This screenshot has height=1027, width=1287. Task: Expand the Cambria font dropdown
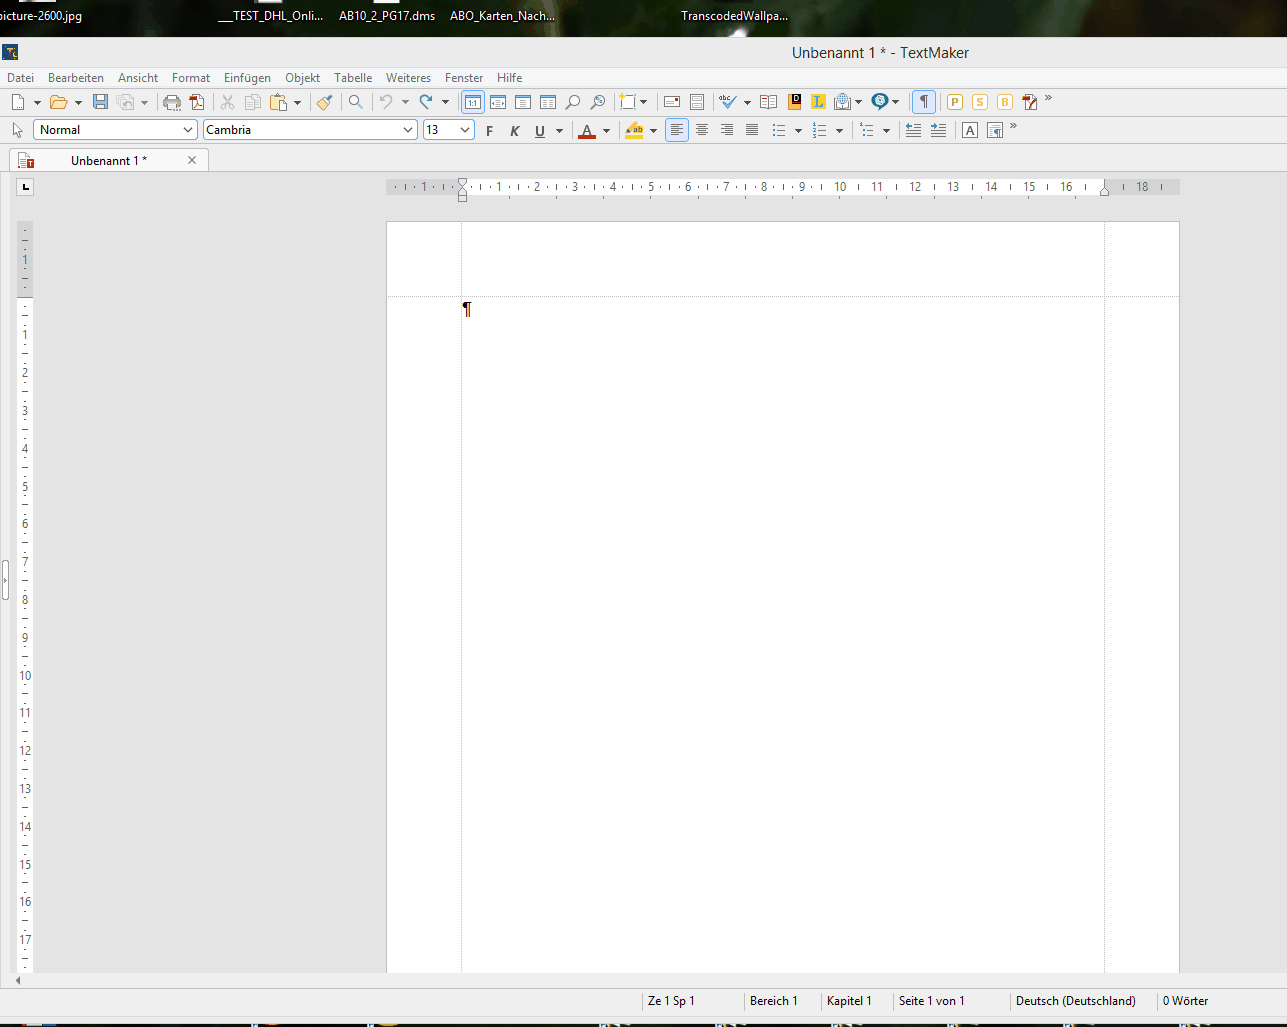(x=408, y=130)
